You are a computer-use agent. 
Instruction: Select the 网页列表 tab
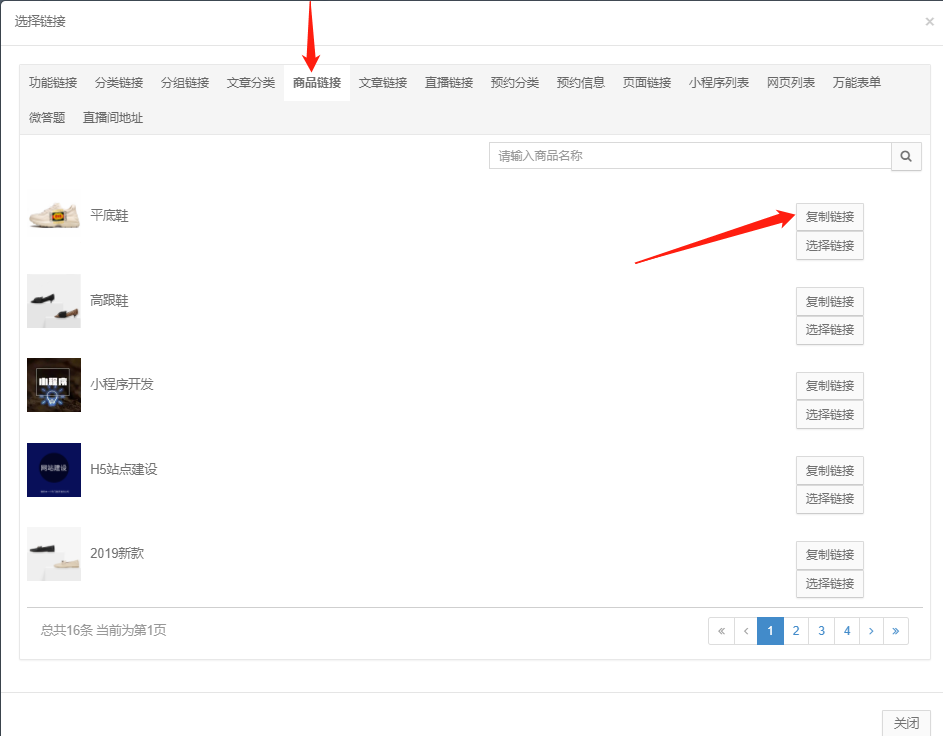click(x=791, y=83)
